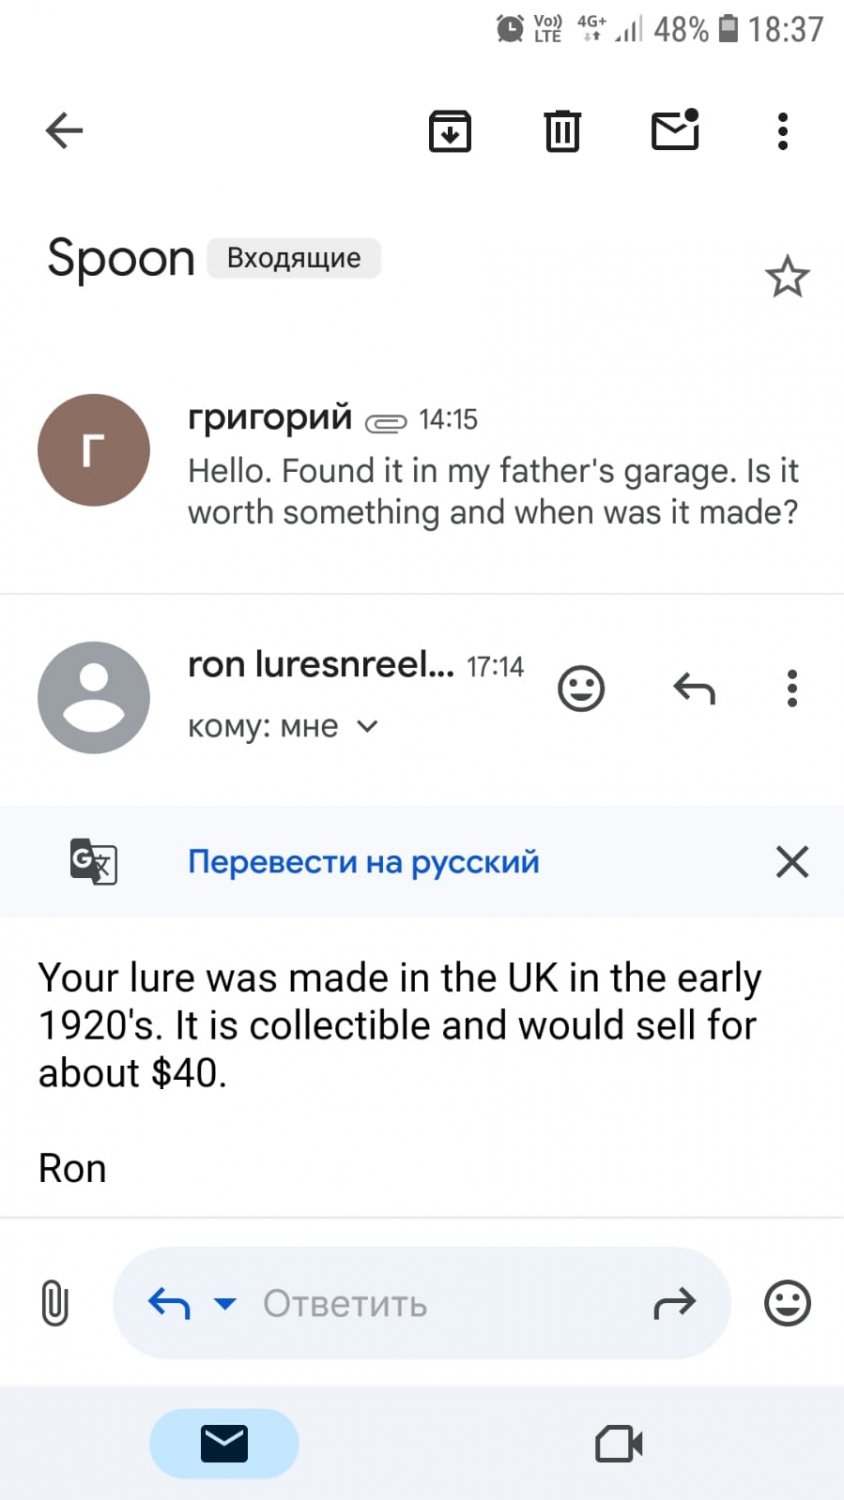
Task: Tap 'Перевести на русский' translate link
Action: 363,862
